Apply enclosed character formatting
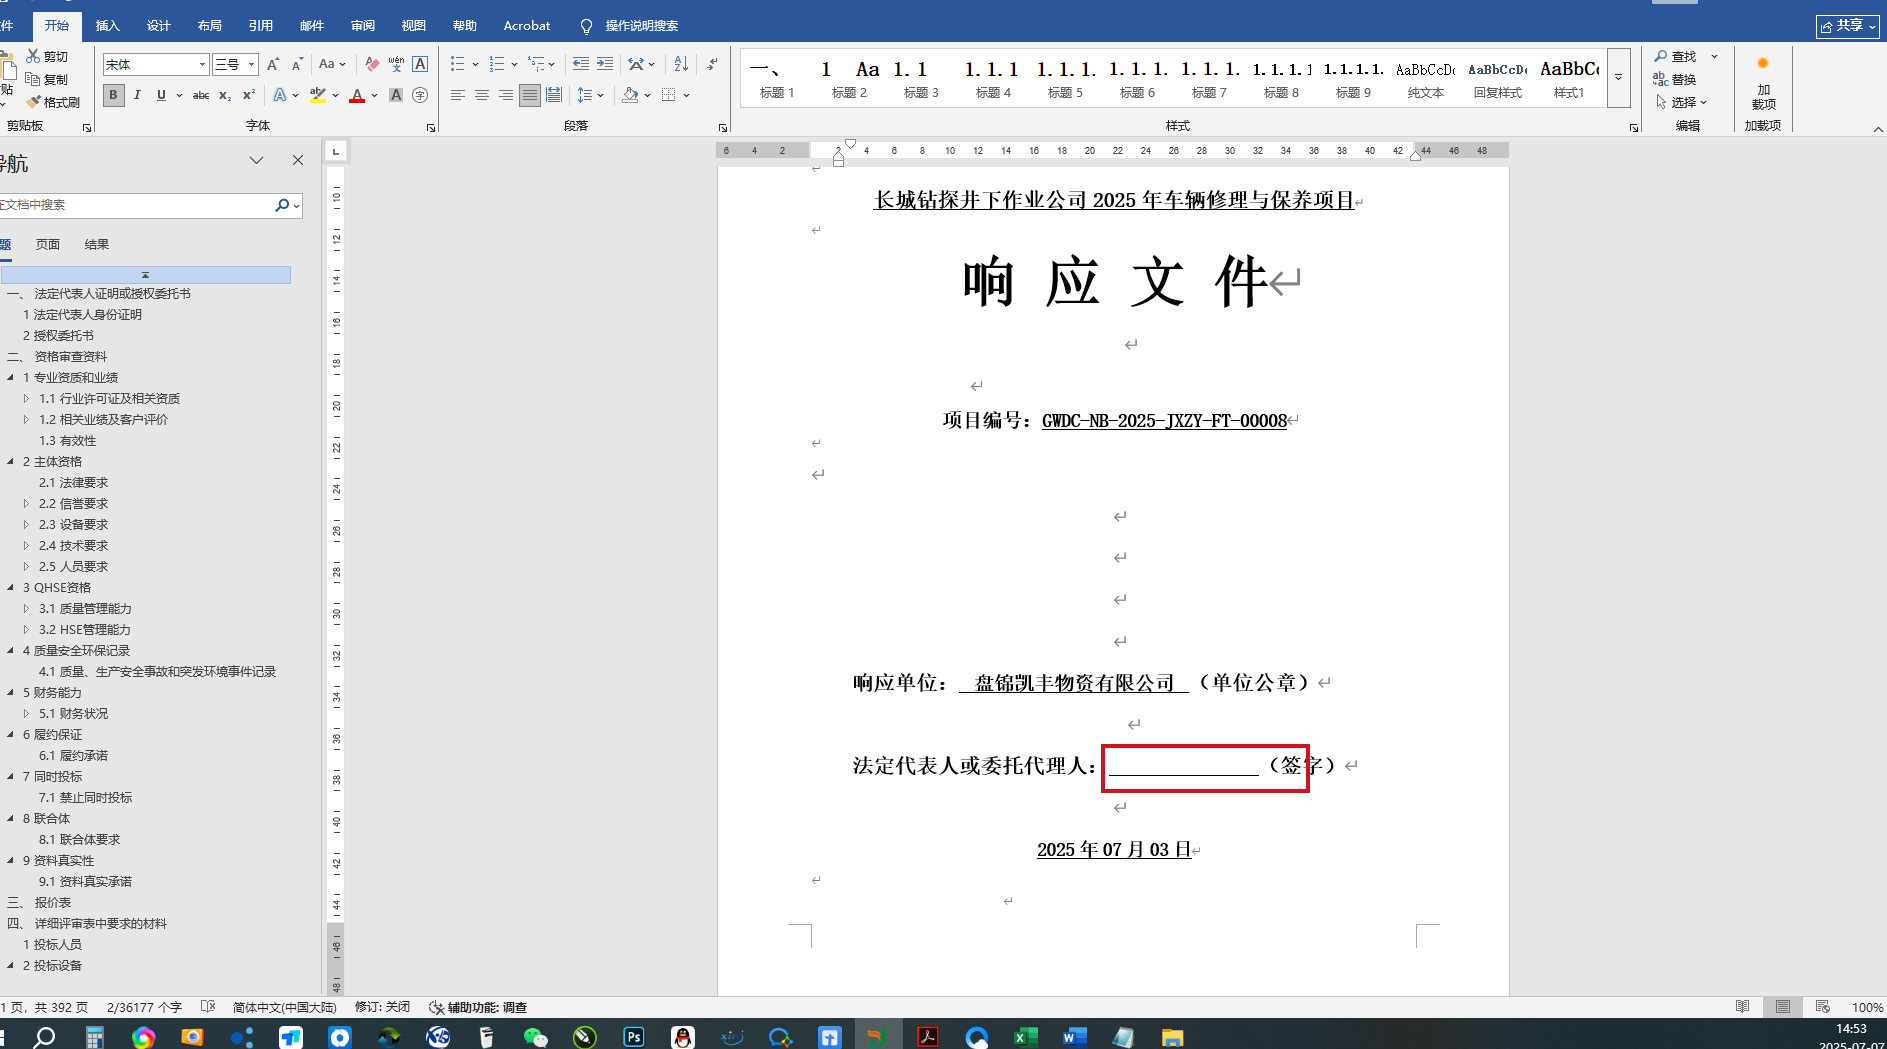The height and width of the screenshot is (1049, 1887). click(x=420, y=95)
